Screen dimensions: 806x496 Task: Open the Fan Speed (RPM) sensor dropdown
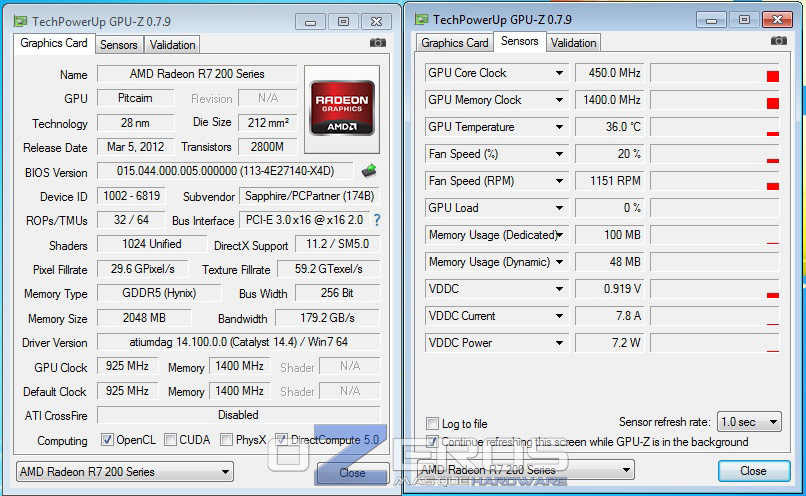coord(559,181)
